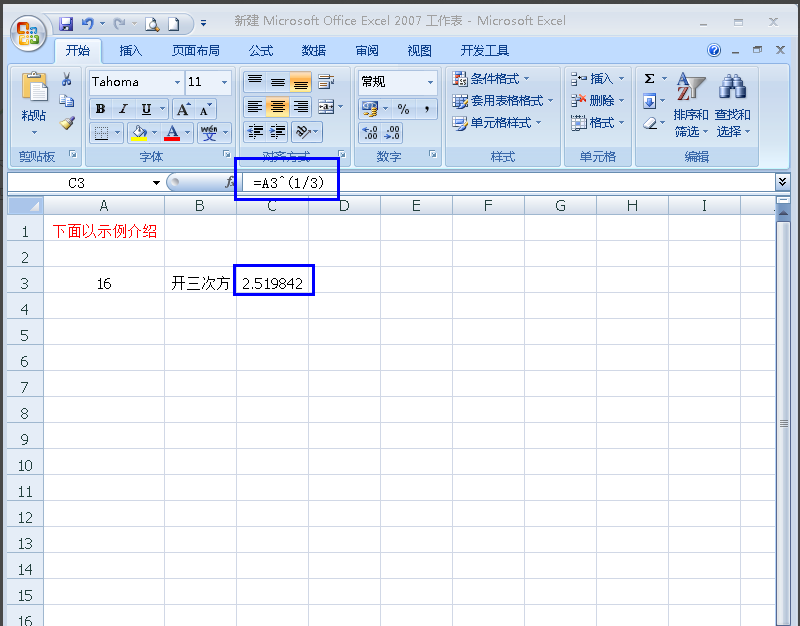
Task: Click the formula bar input field
Action: pyautogui.click(x=507, y=182)
